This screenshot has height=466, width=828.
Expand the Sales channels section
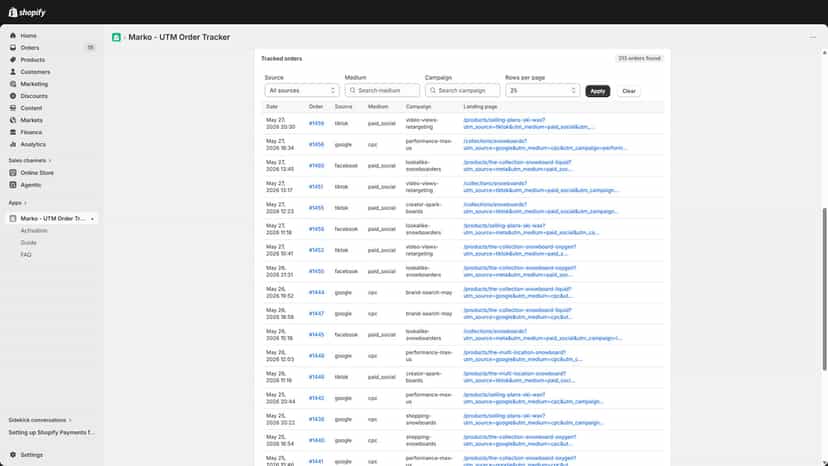tap(30, 161)
